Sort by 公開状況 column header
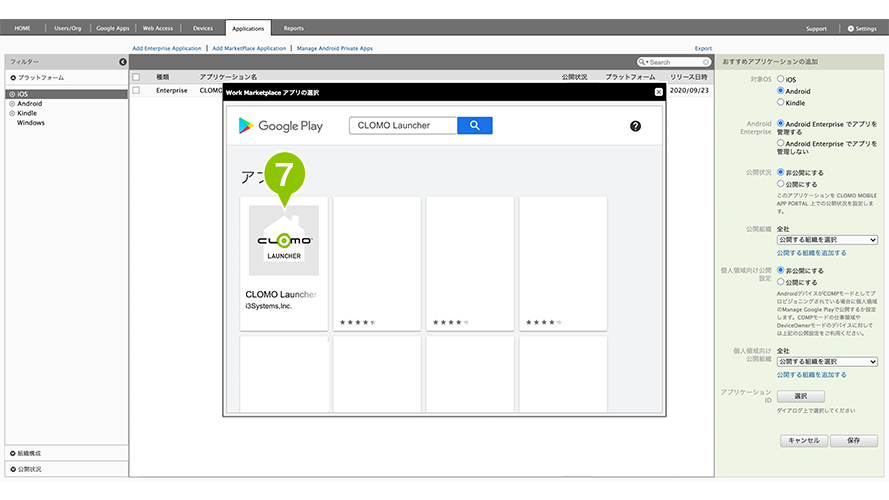 point(574,77)
